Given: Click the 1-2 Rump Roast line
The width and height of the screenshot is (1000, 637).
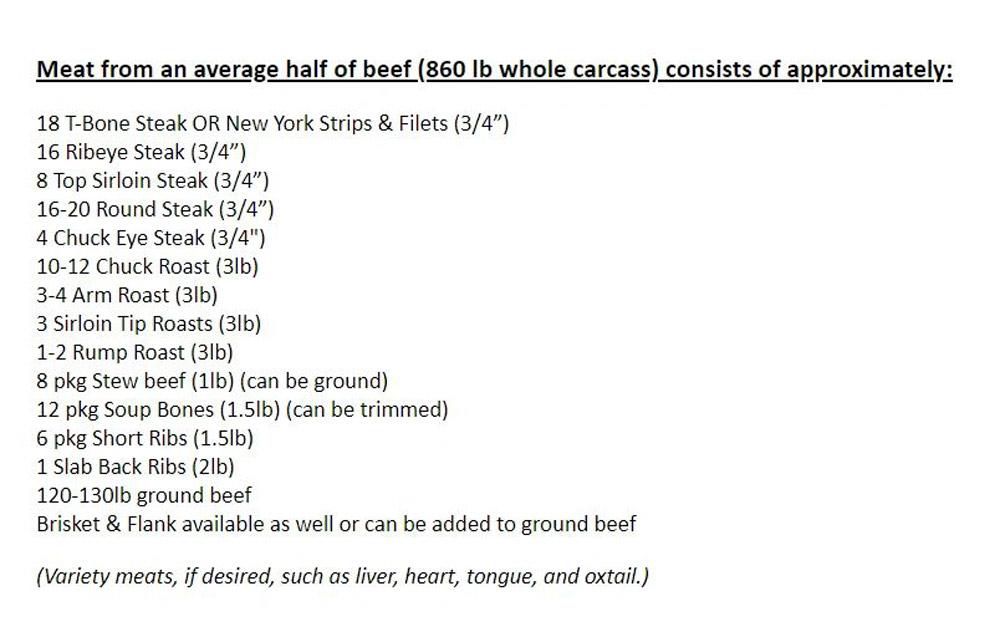Looking at the screenshot, I should pos(135,352).
